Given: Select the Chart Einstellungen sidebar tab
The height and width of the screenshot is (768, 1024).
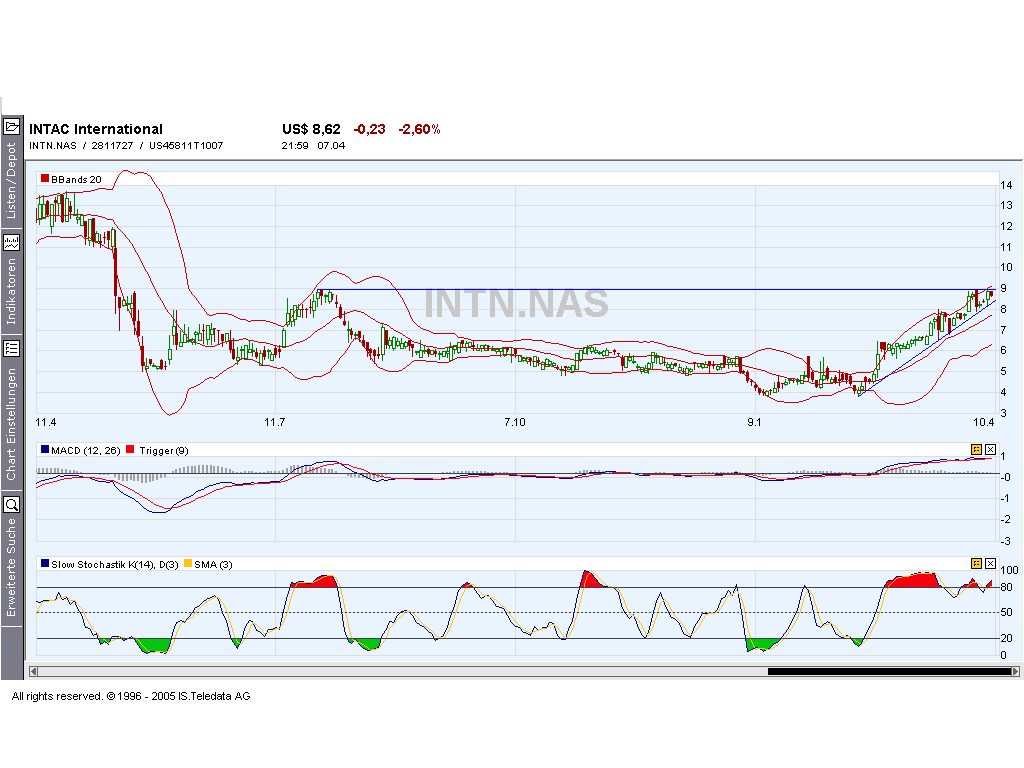Looking at the screenshot, I should (11, 424).
